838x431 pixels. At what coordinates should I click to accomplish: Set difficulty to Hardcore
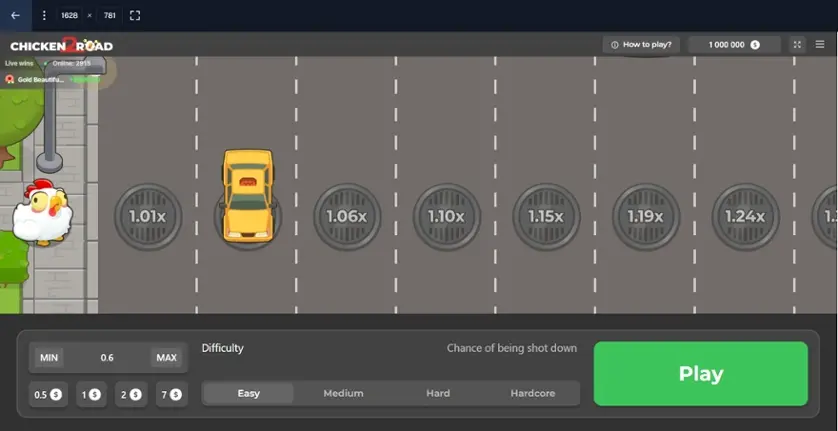tap(532, 393)
